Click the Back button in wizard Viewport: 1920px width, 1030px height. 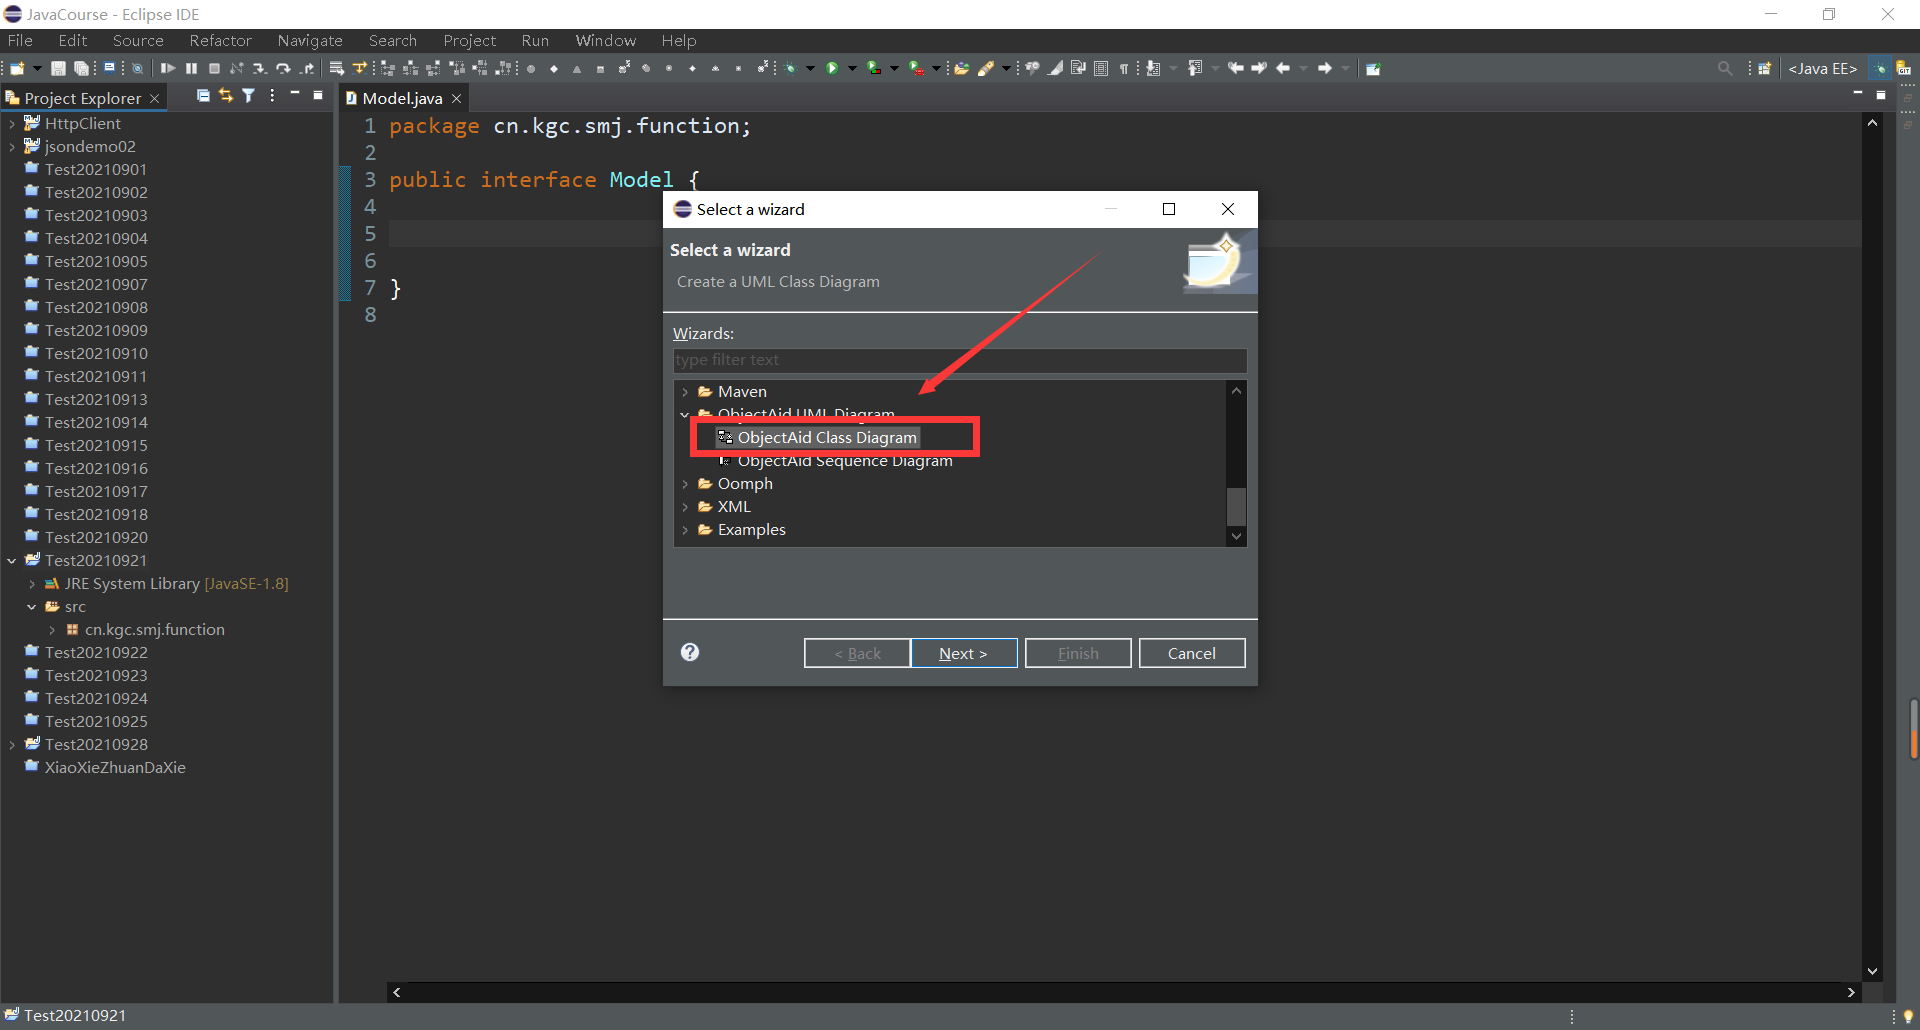(x=857, y=653)
